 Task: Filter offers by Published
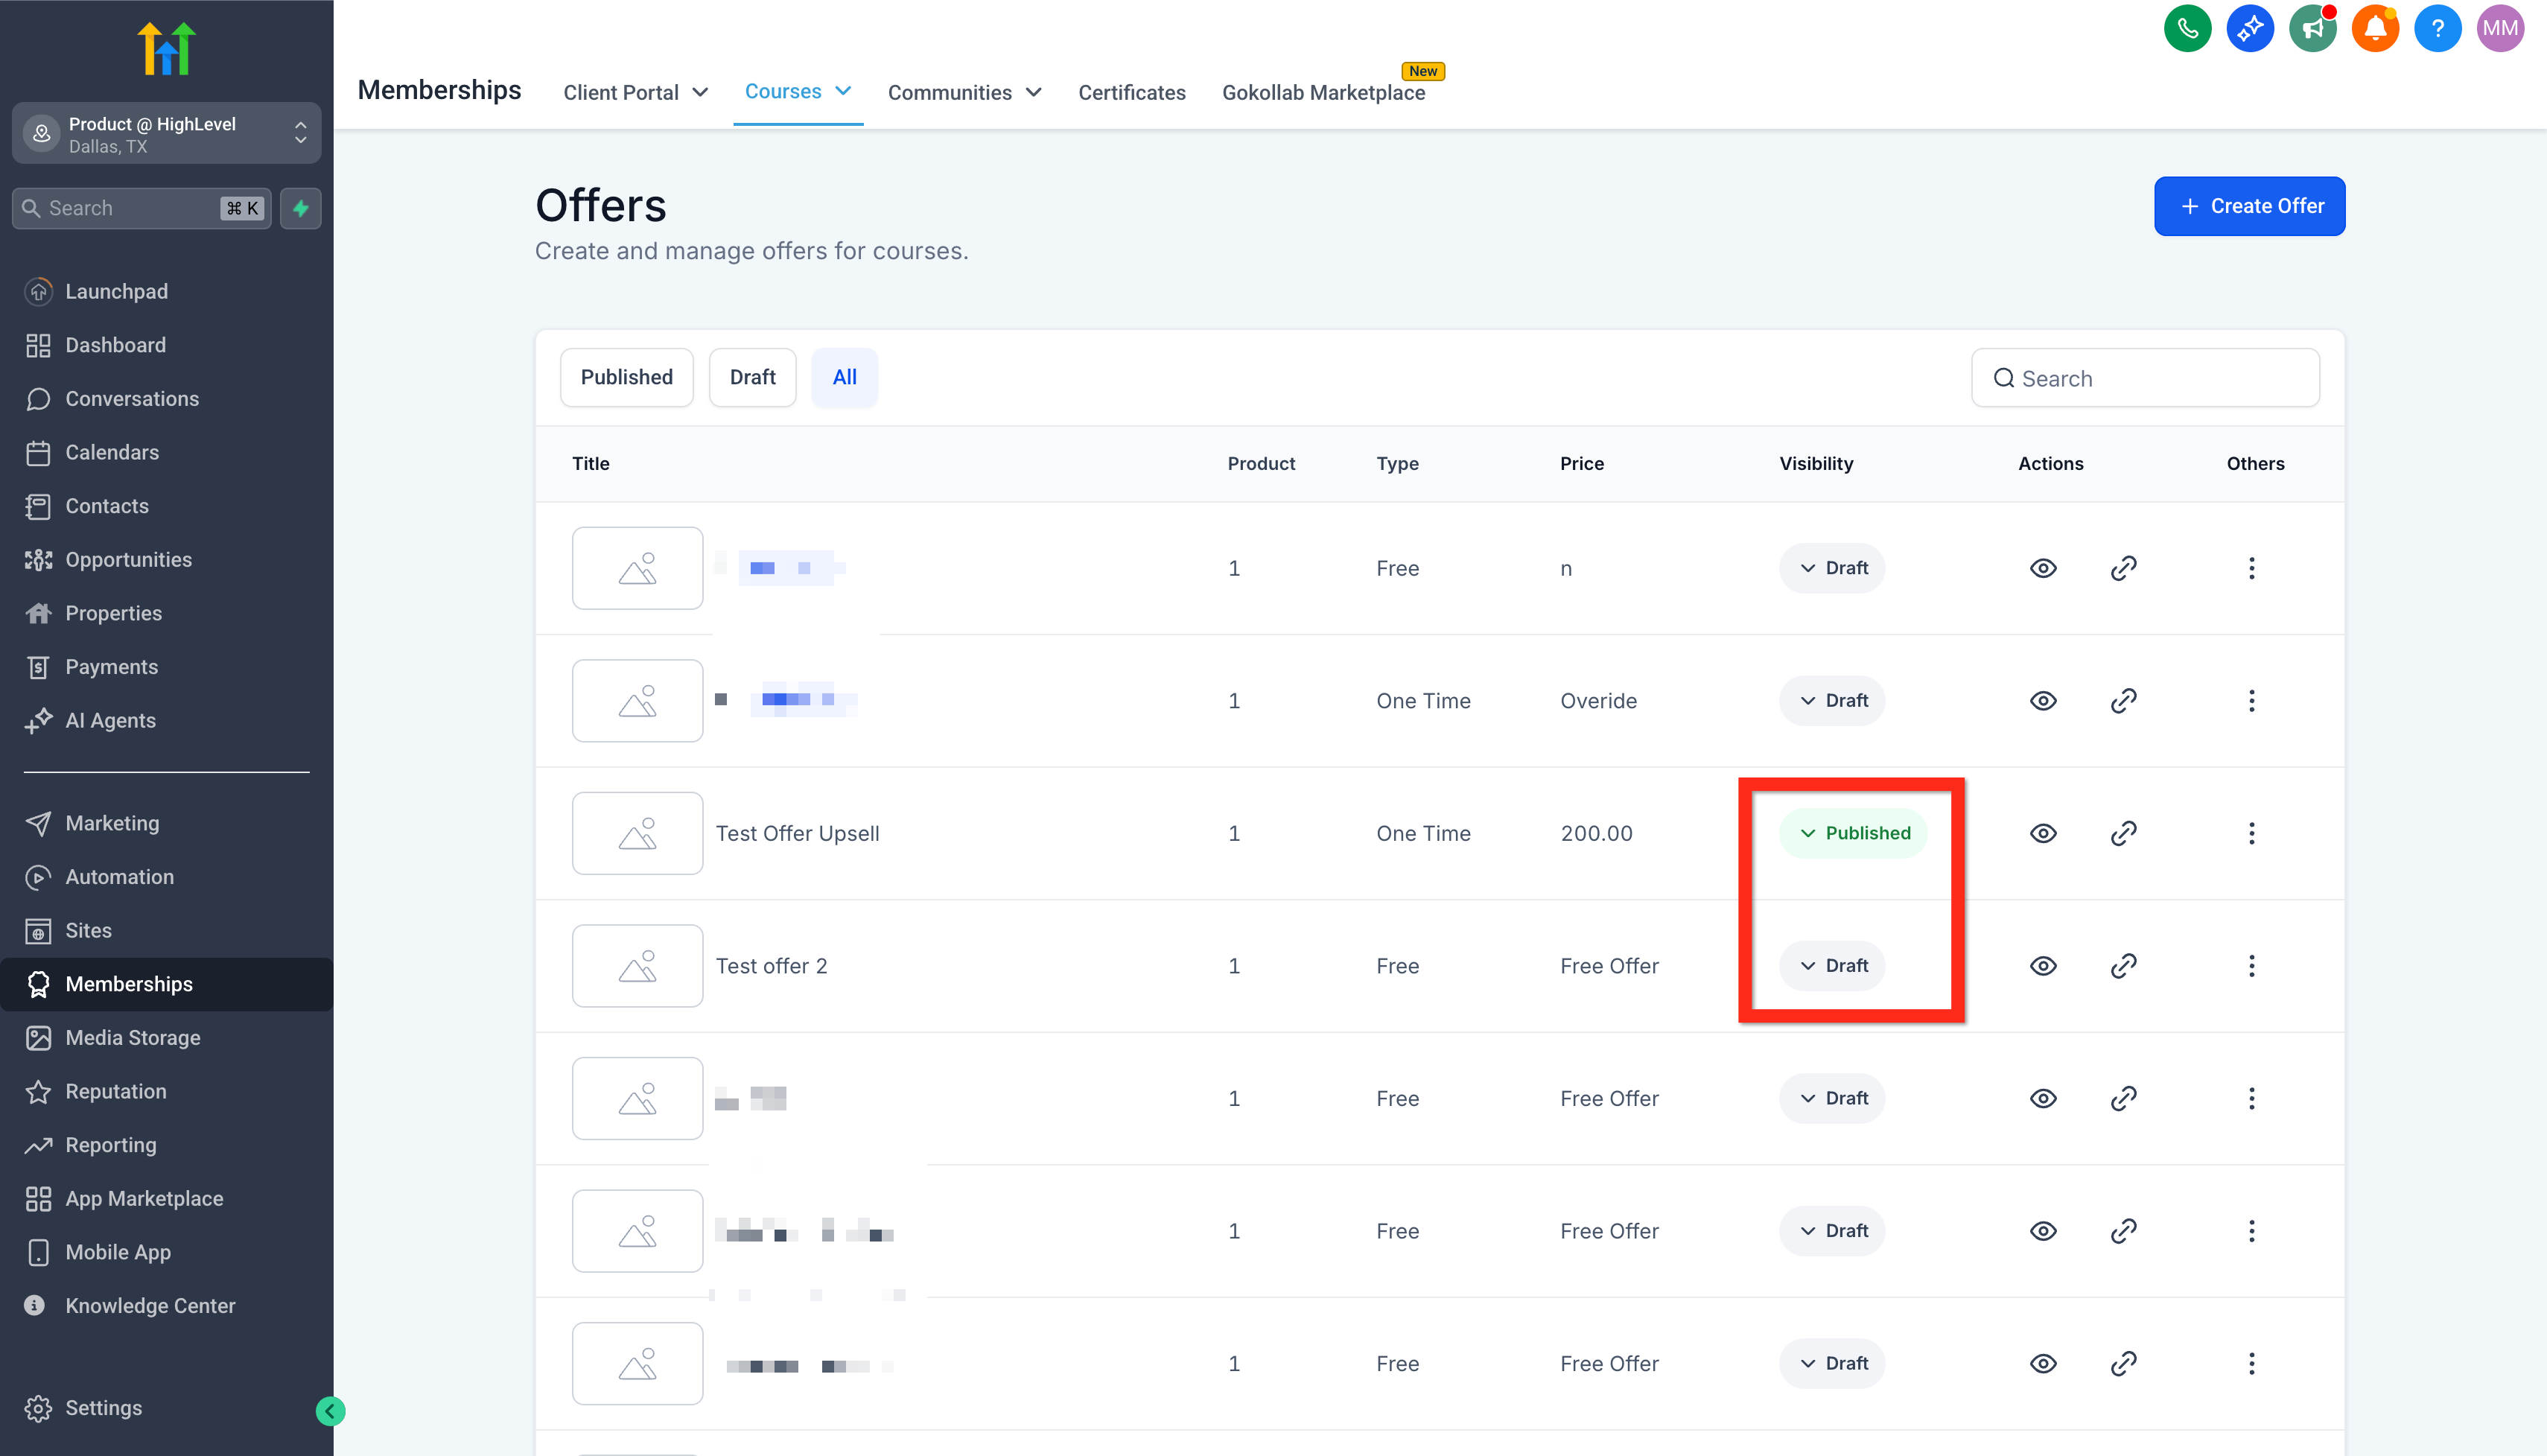click(x=626, y=377)
